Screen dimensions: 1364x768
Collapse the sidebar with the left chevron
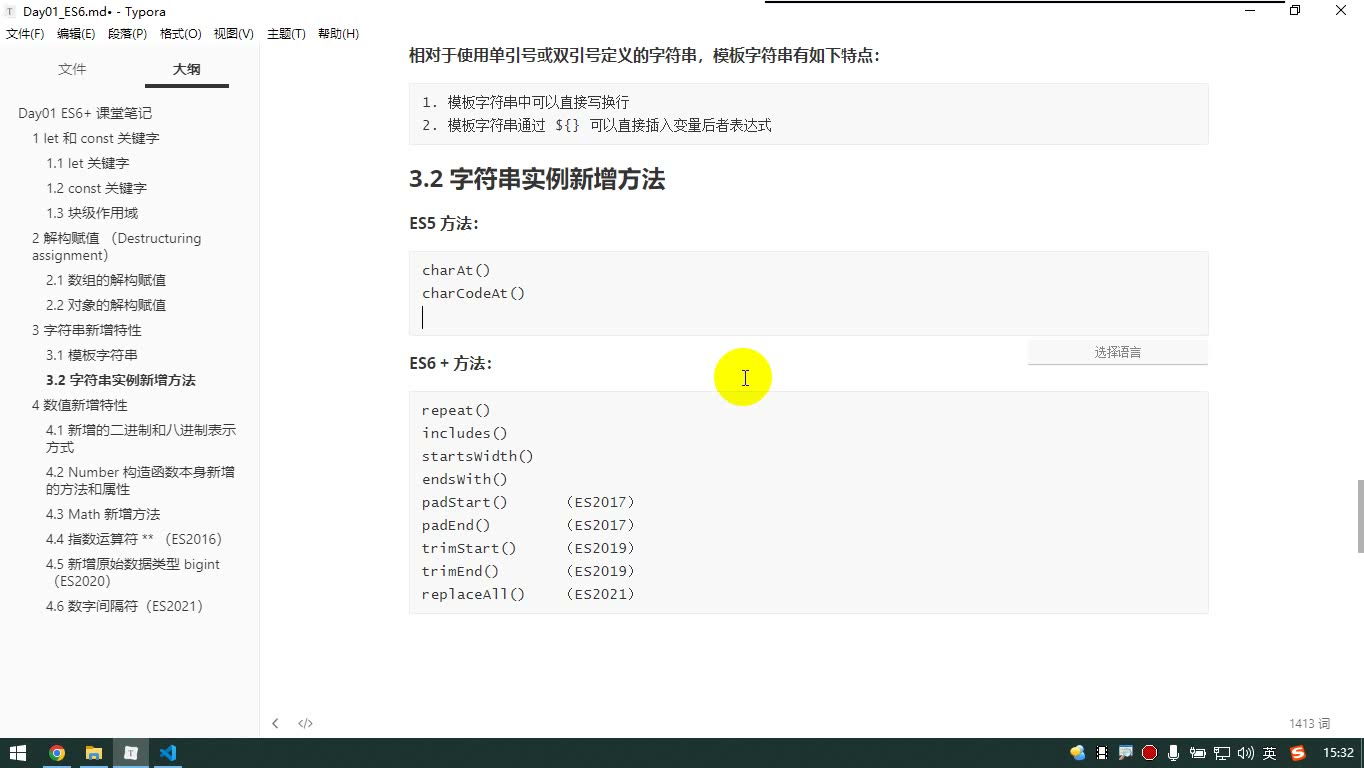coord(275,723)
